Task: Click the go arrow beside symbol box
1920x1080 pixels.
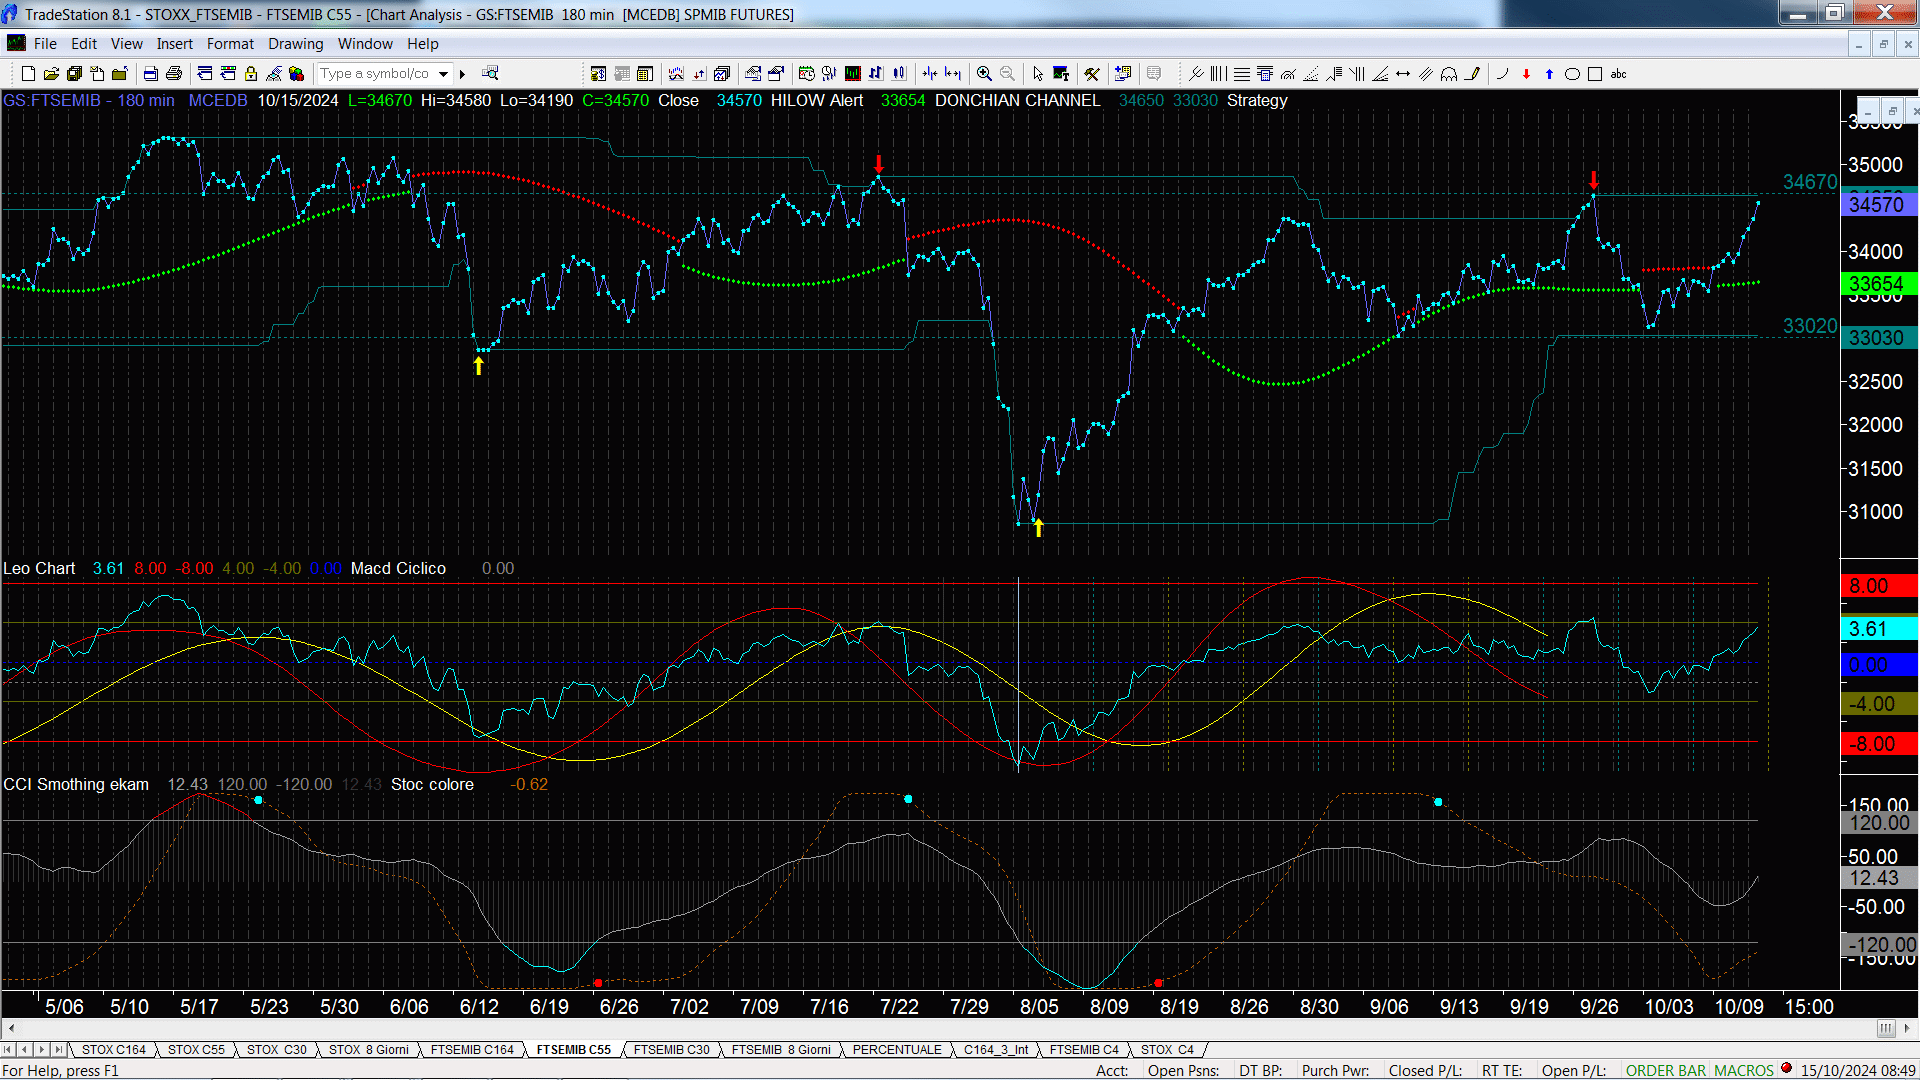Action: [462, 73]
